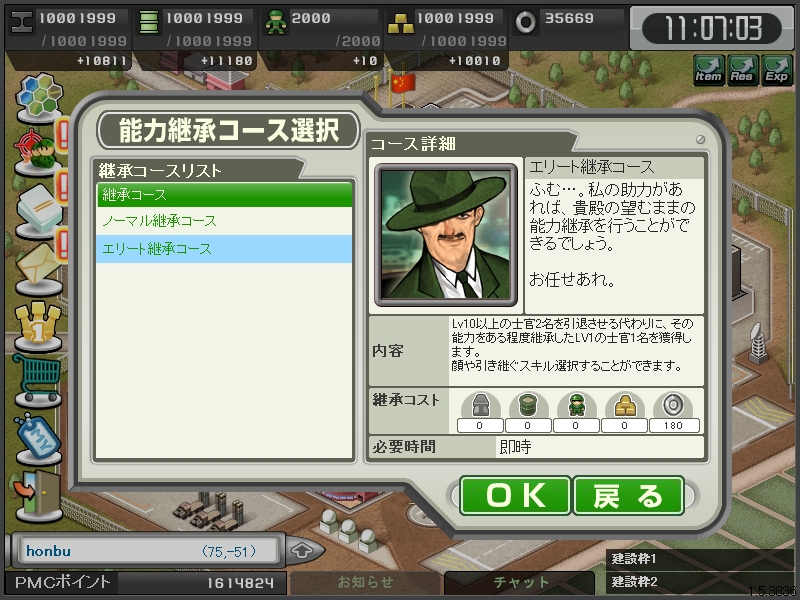This screenshot has height=600, width=800.
Task: Open the soldier target mission icon
Action: pos(37,152)
